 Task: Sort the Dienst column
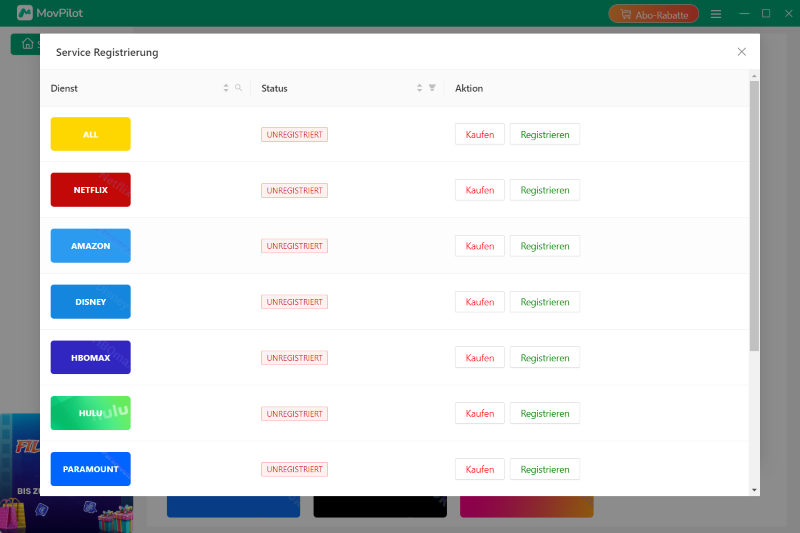coord(226,88)
